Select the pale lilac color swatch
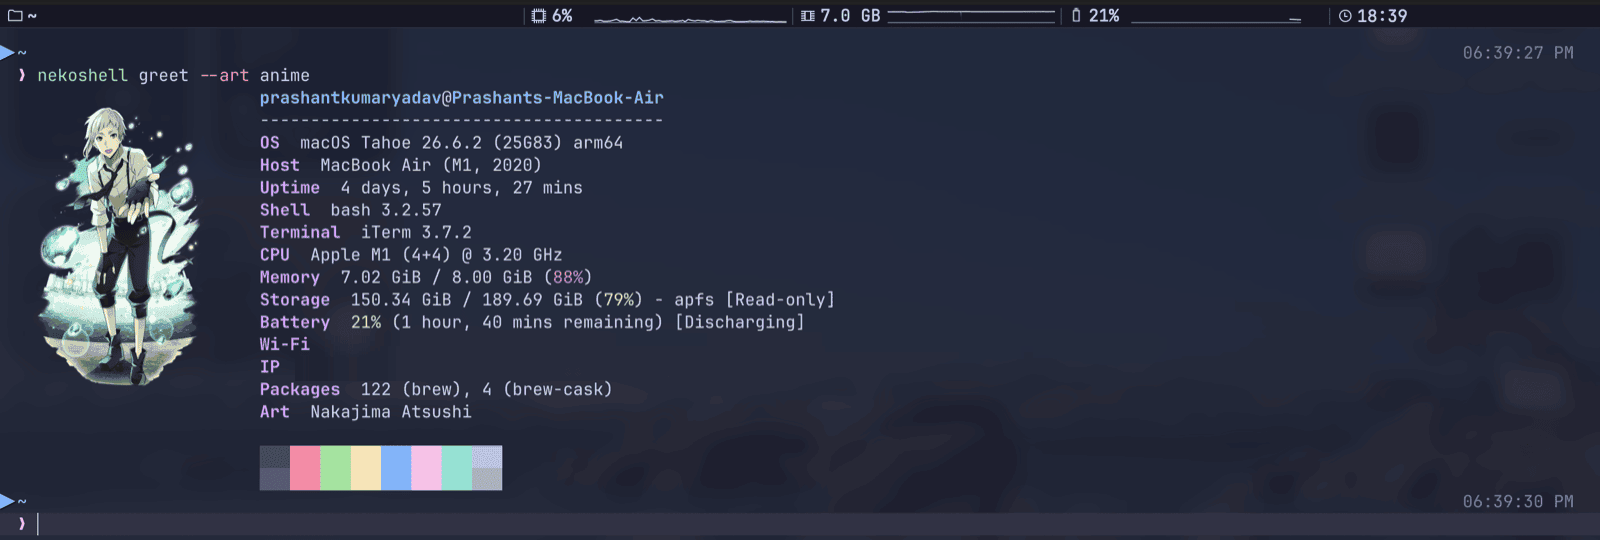 (426, 468)
